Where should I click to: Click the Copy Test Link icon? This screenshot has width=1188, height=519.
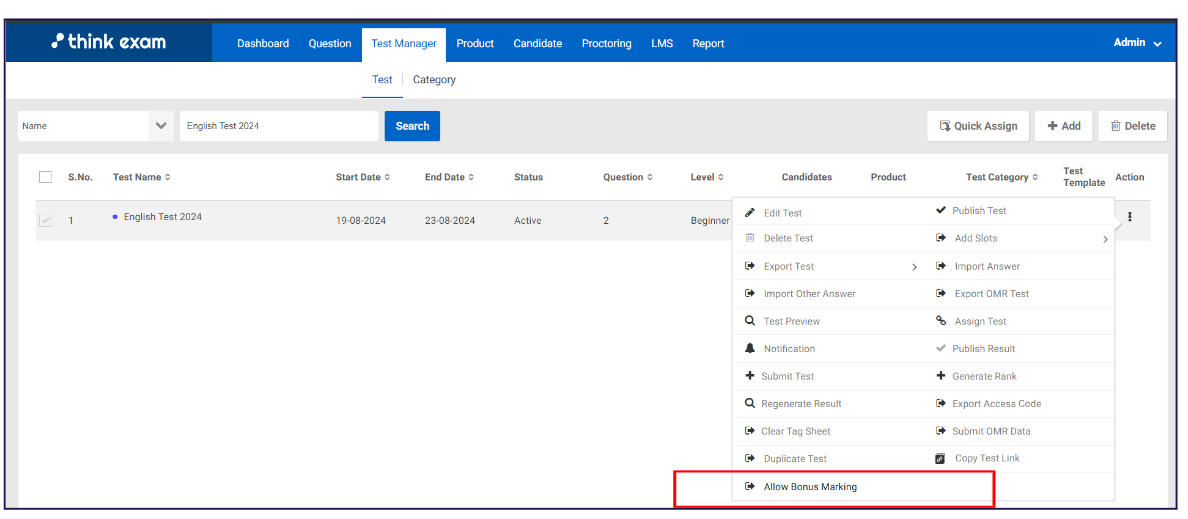pos(940,459)
